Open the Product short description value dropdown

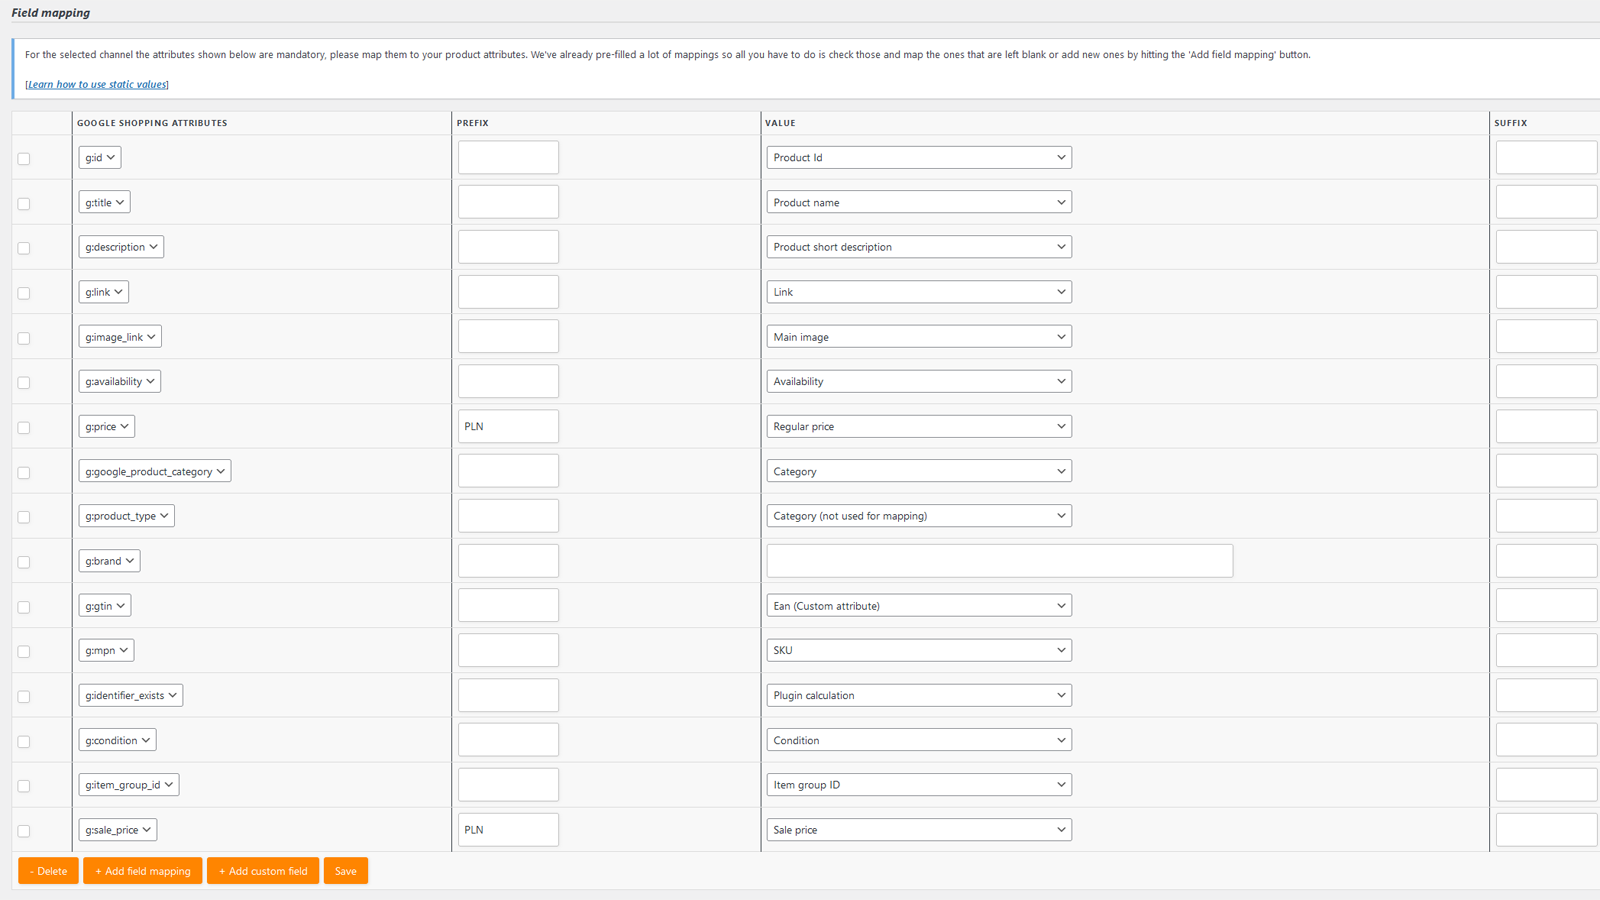919,247
